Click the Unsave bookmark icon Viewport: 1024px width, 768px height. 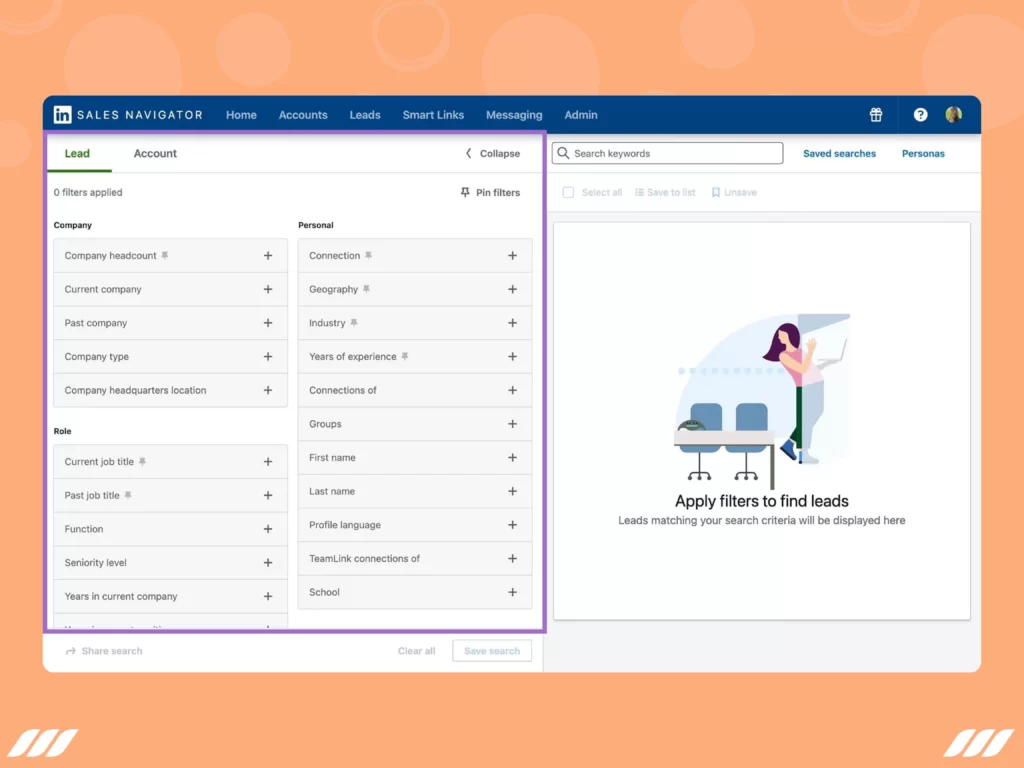(716, 193)
